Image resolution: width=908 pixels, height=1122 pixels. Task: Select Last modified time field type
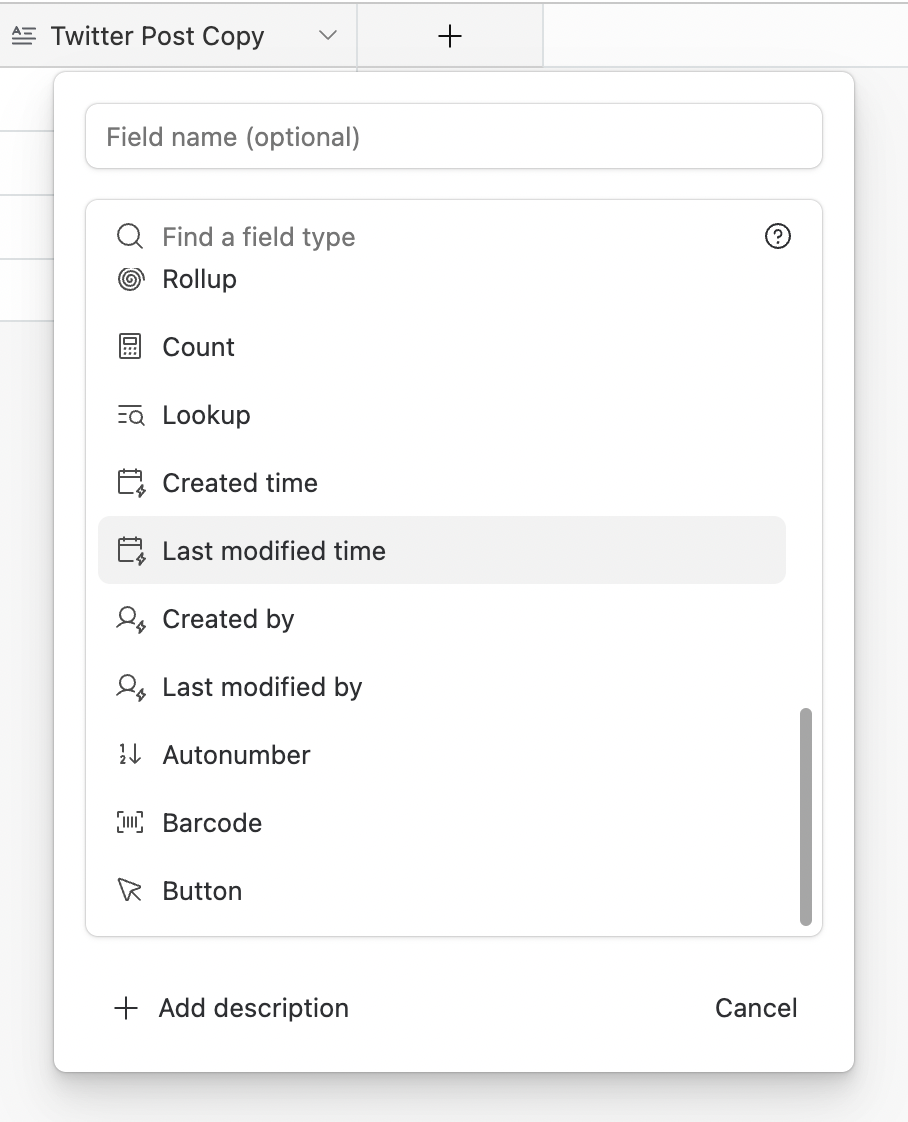coord(274,551)
